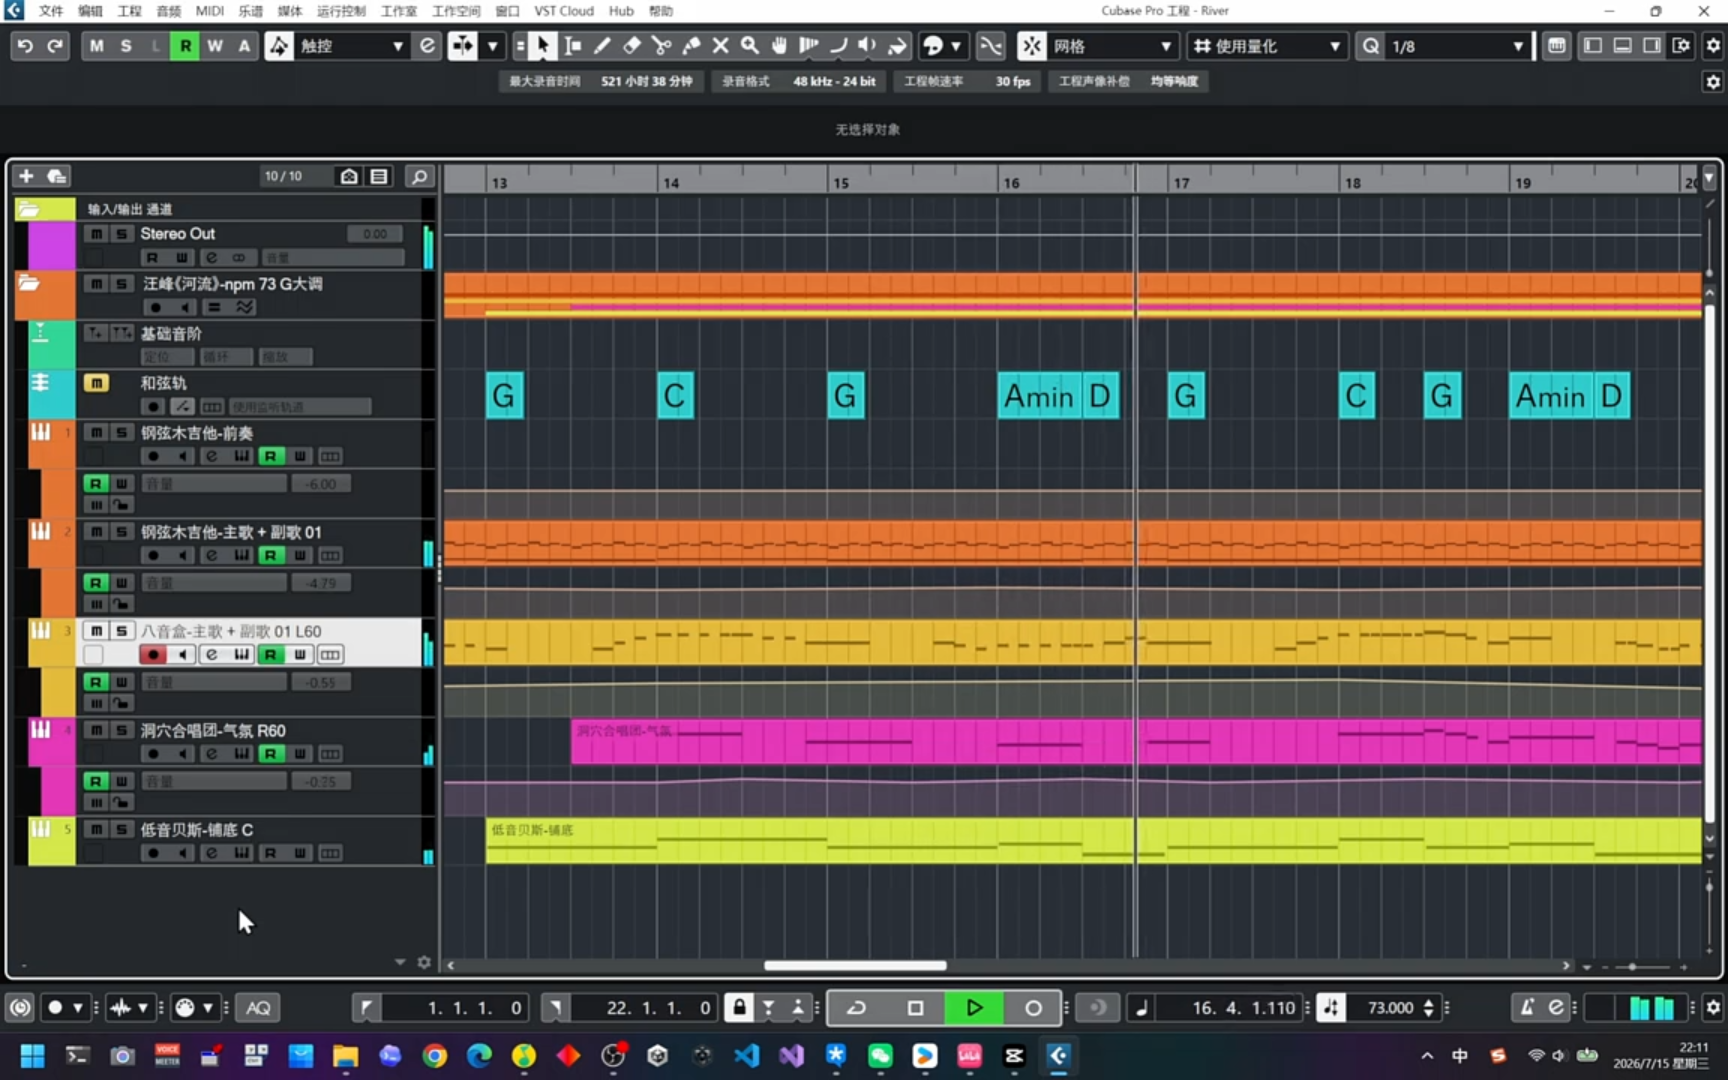Expand auto-scroll settings dropdown arrow
1728x1080 pixels.
pyautogui.click(x=492, y=46)
